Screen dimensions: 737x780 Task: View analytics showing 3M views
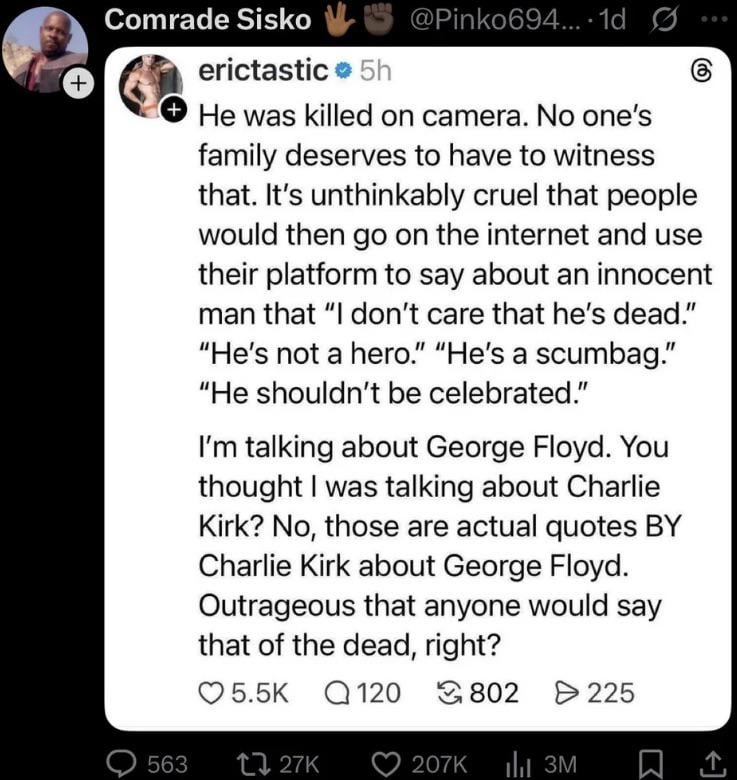[x=541, y=763]
